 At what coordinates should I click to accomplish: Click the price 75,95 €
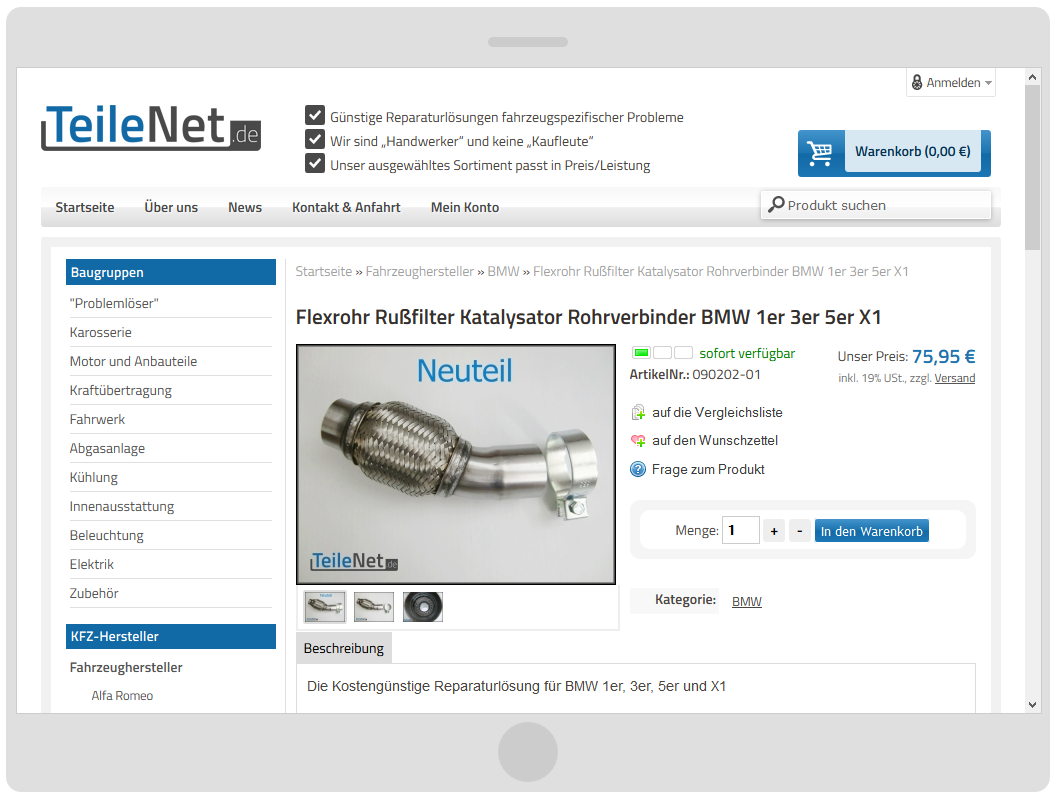coord(944,356)
